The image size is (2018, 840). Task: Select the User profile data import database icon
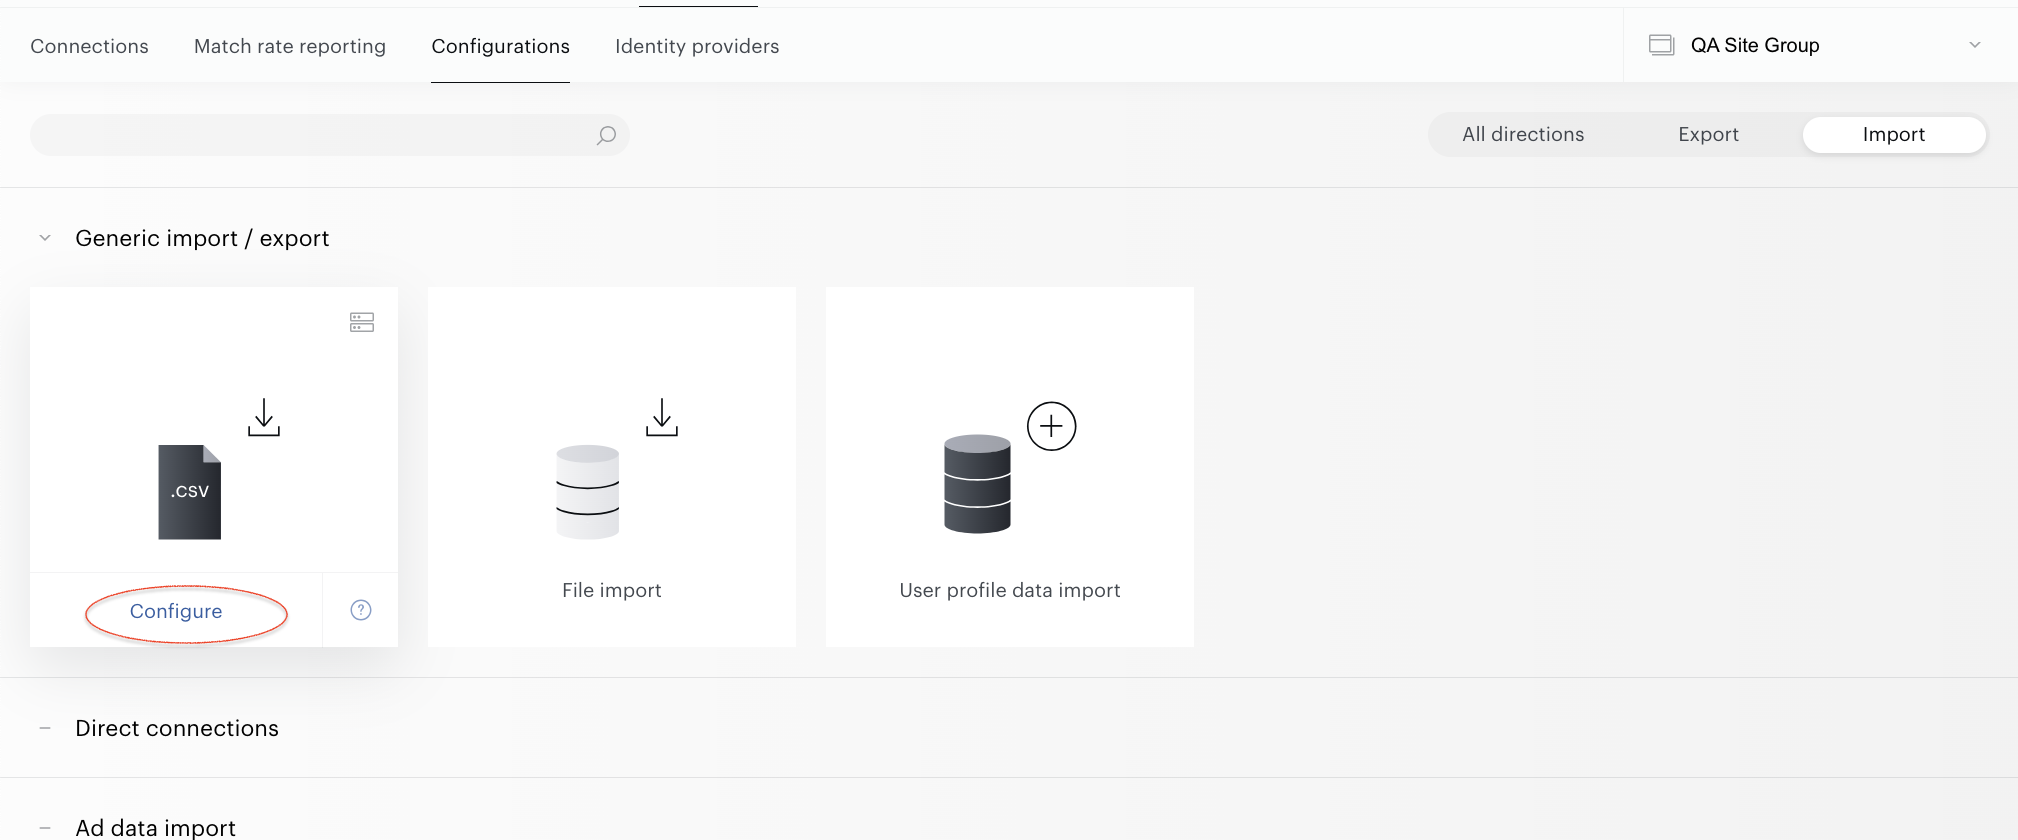click(977, 484)
